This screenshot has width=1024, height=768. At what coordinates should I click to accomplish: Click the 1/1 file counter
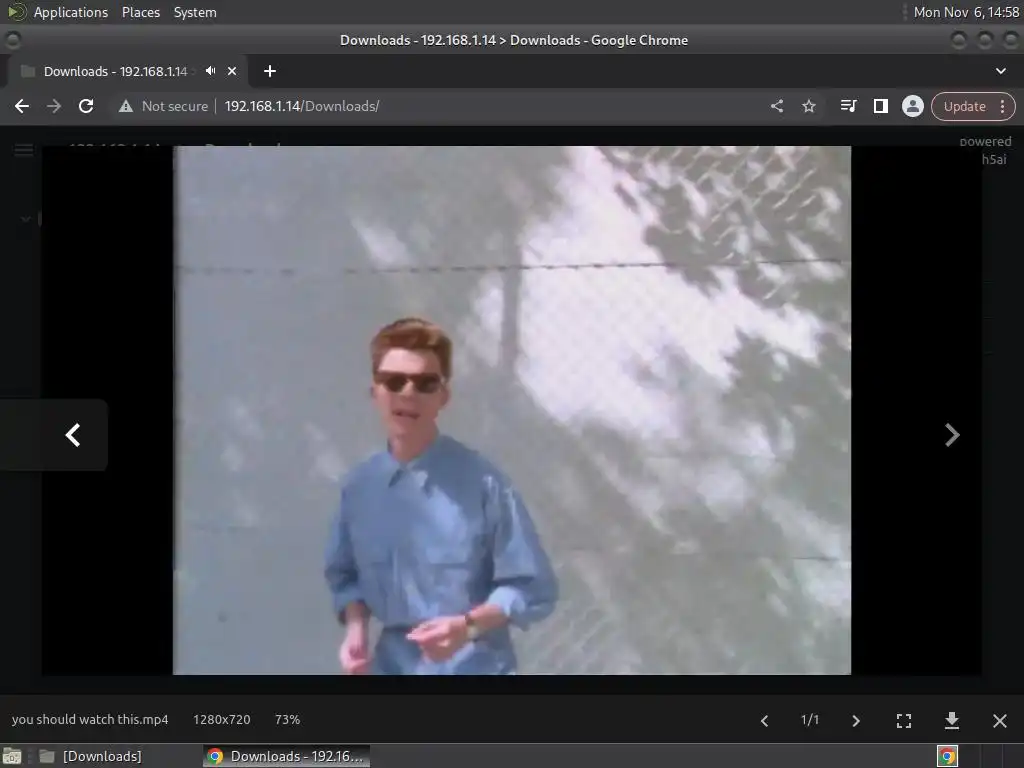[810, 720]
